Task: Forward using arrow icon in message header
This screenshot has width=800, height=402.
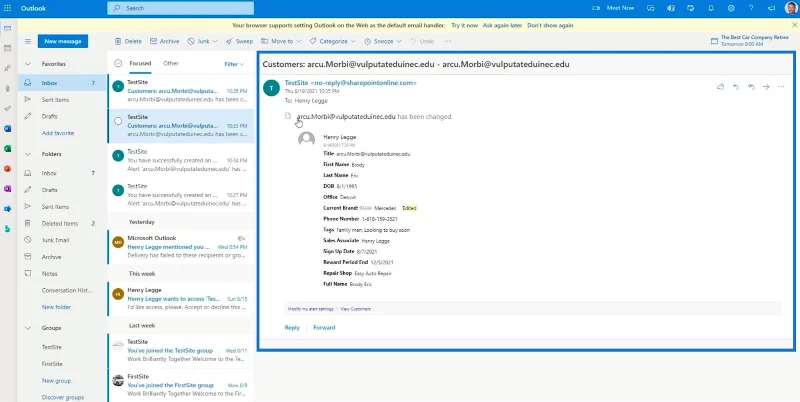Action: [765, 87]
